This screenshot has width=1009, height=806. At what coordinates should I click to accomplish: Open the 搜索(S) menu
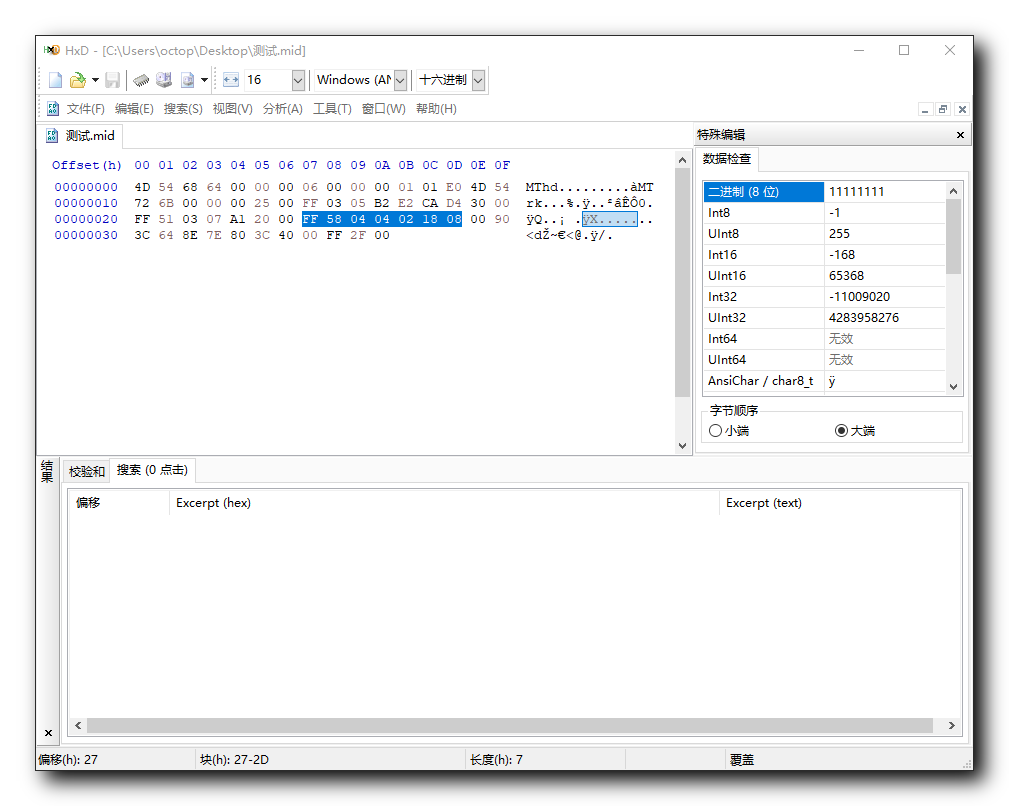pos(183,109)
